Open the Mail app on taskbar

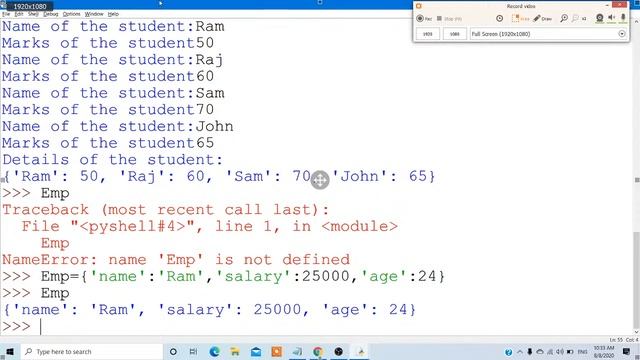tap(256, 351)
